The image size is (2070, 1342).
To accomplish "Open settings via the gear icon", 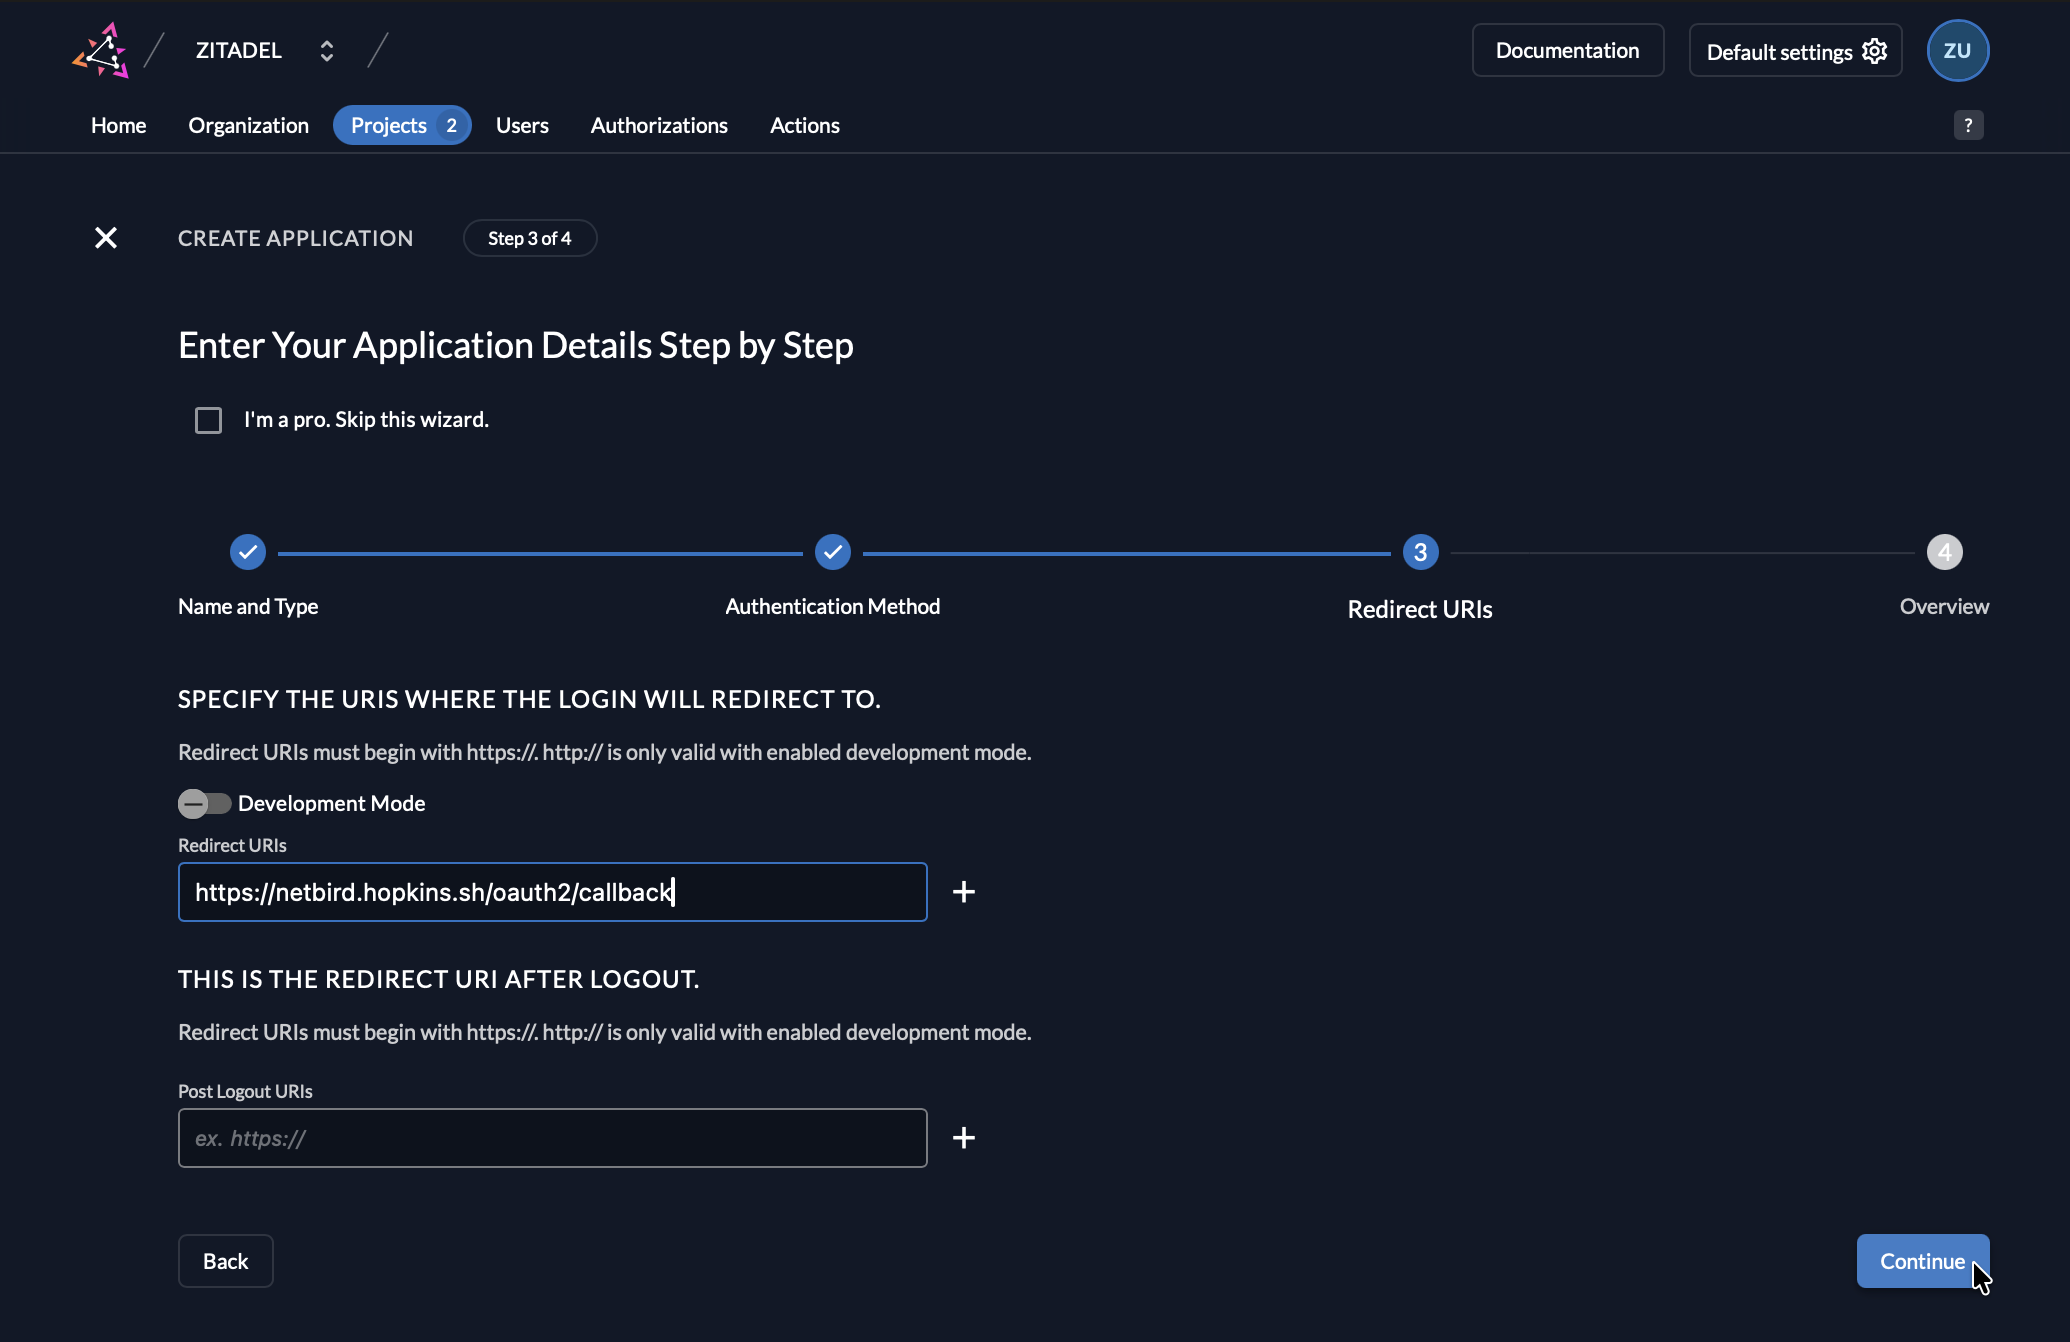I will click(x=1874, y=51).
